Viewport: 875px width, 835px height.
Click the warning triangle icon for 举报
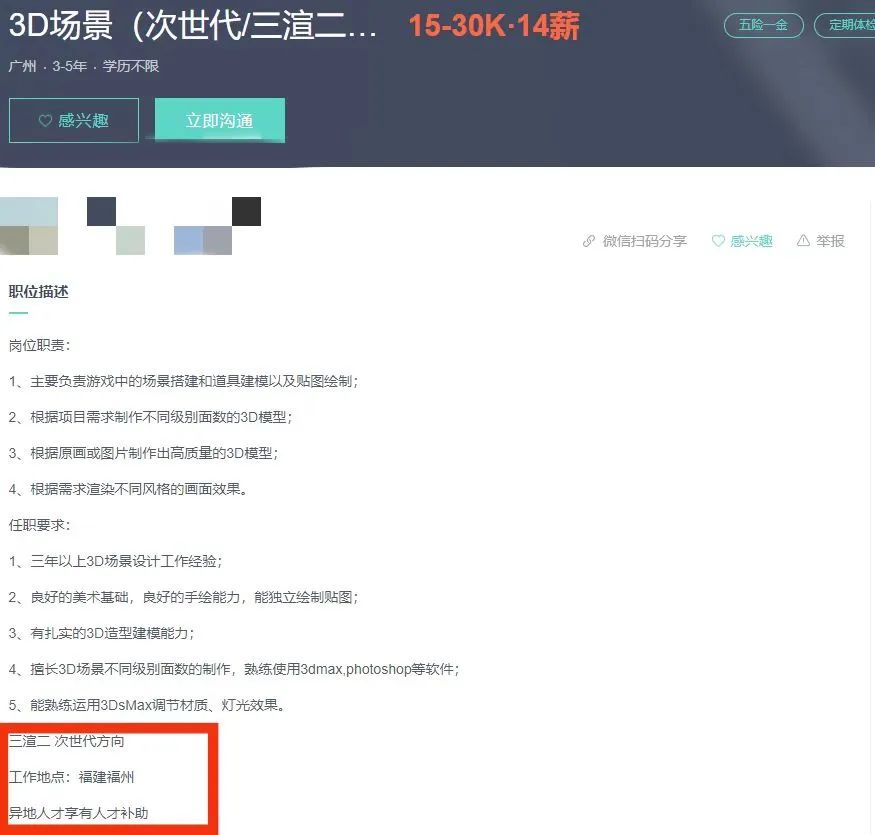point(803,241)
